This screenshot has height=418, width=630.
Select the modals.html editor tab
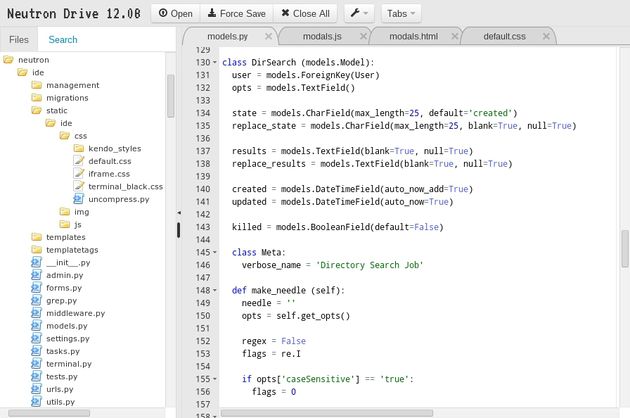(413, 36)
